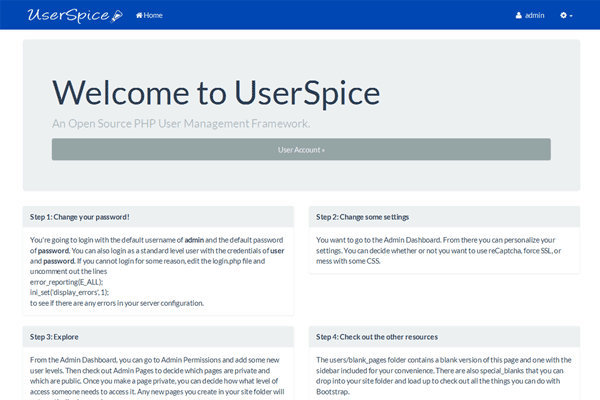Click the settings gear icon in navbar
This screenshot has height=400, width=600.
pos(563,16)
